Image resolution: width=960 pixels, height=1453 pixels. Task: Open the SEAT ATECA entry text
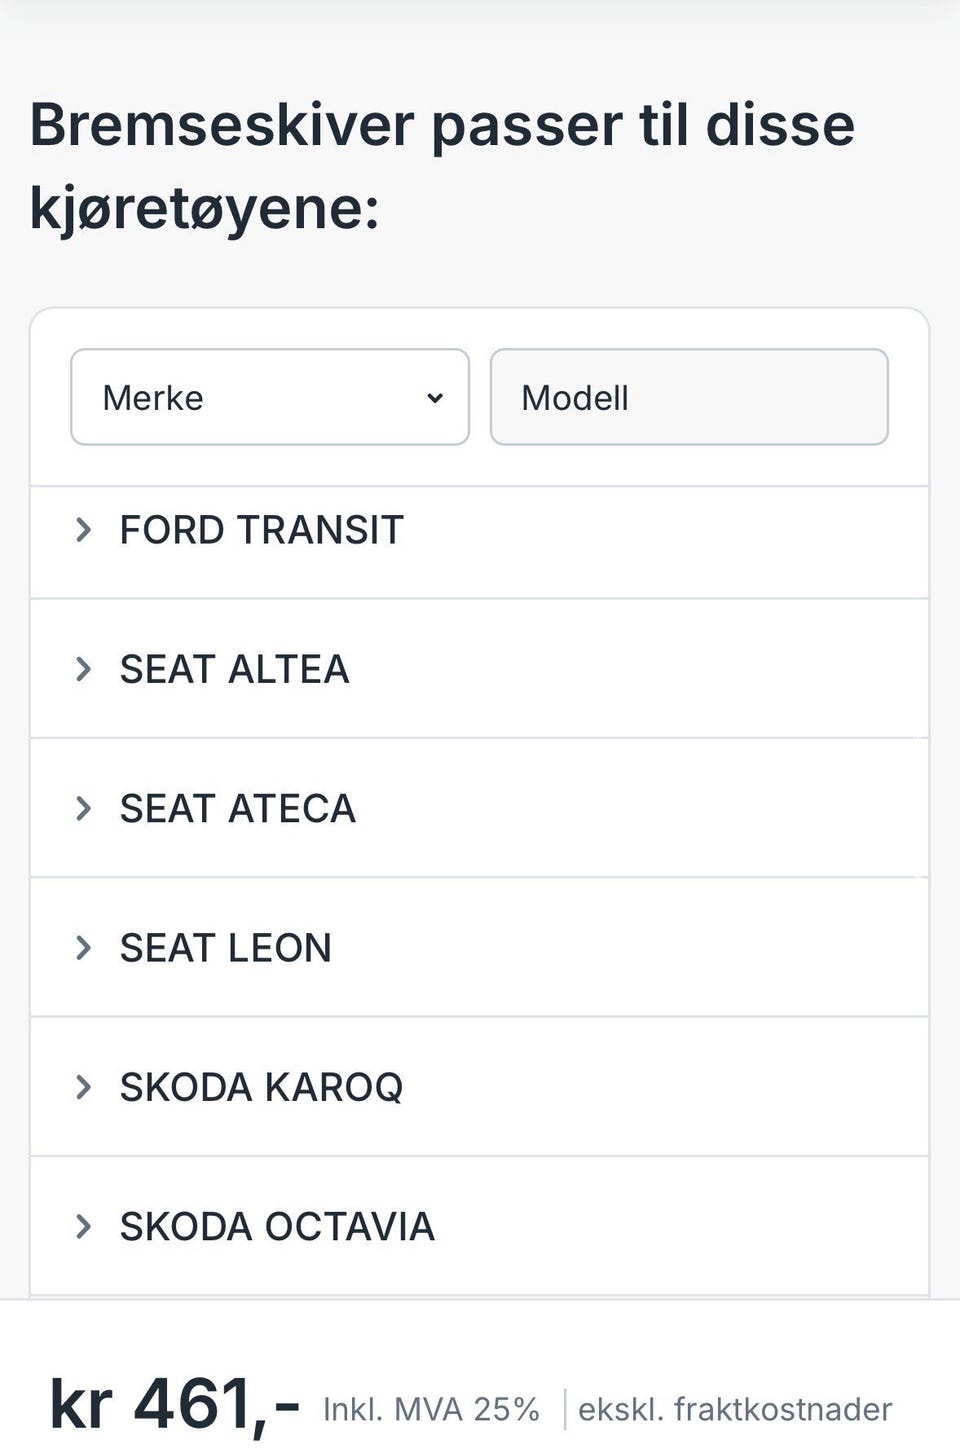coord(237,808)
